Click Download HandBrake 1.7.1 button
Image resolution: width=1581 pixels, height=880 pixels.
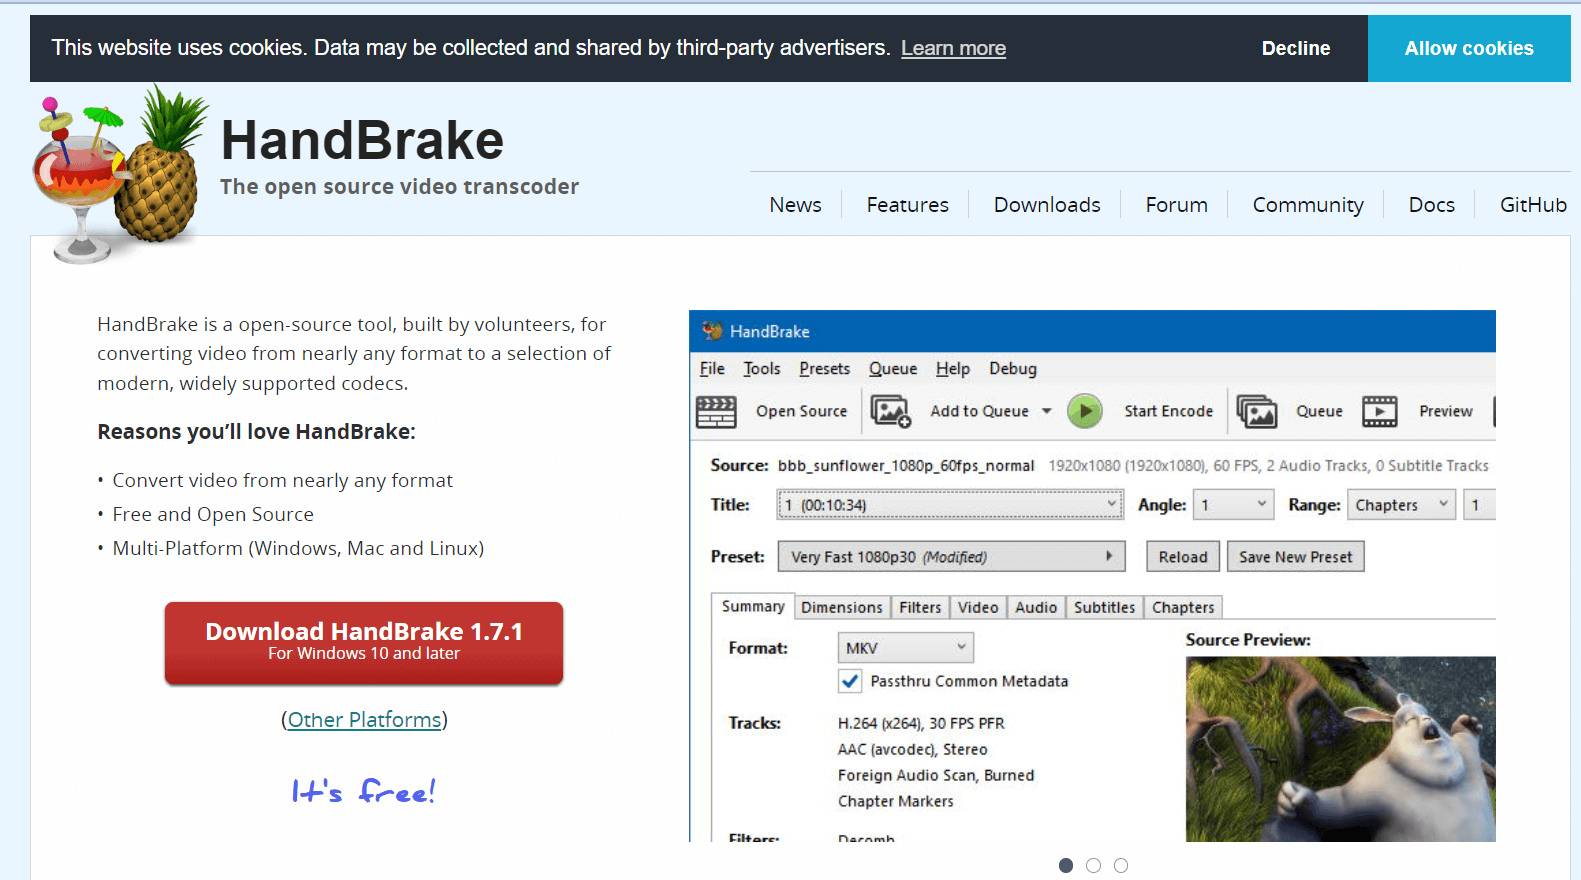(x=364, y=643)
